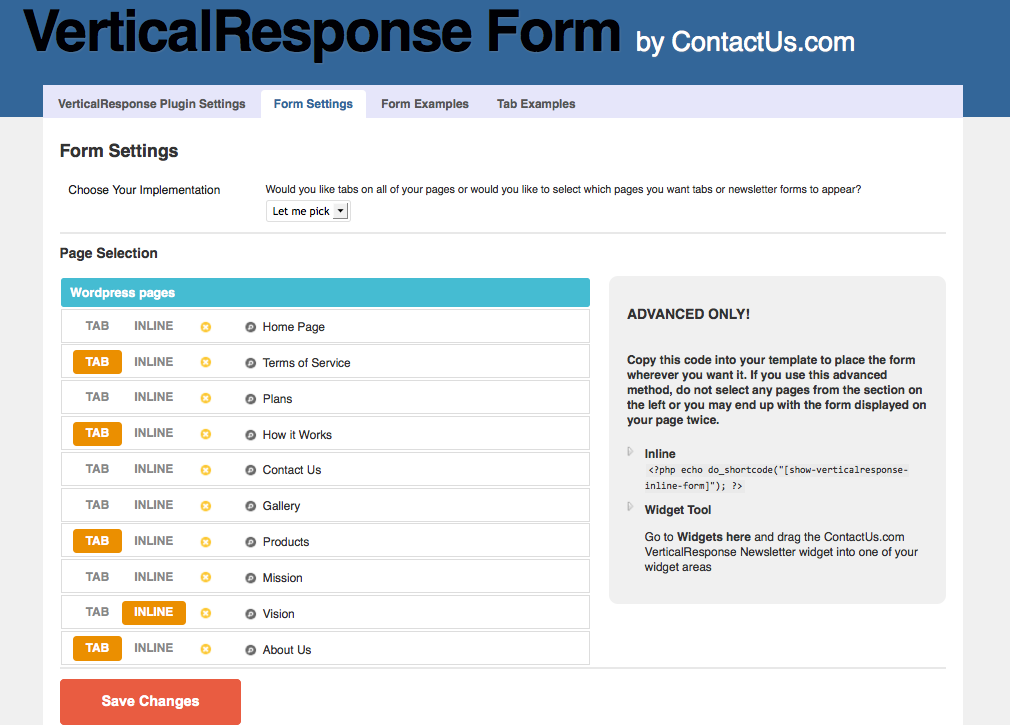This screenshot has width=1020, height=725.
Task: Click the Wordpress pages header bar
Action: (x=325, y=293)
